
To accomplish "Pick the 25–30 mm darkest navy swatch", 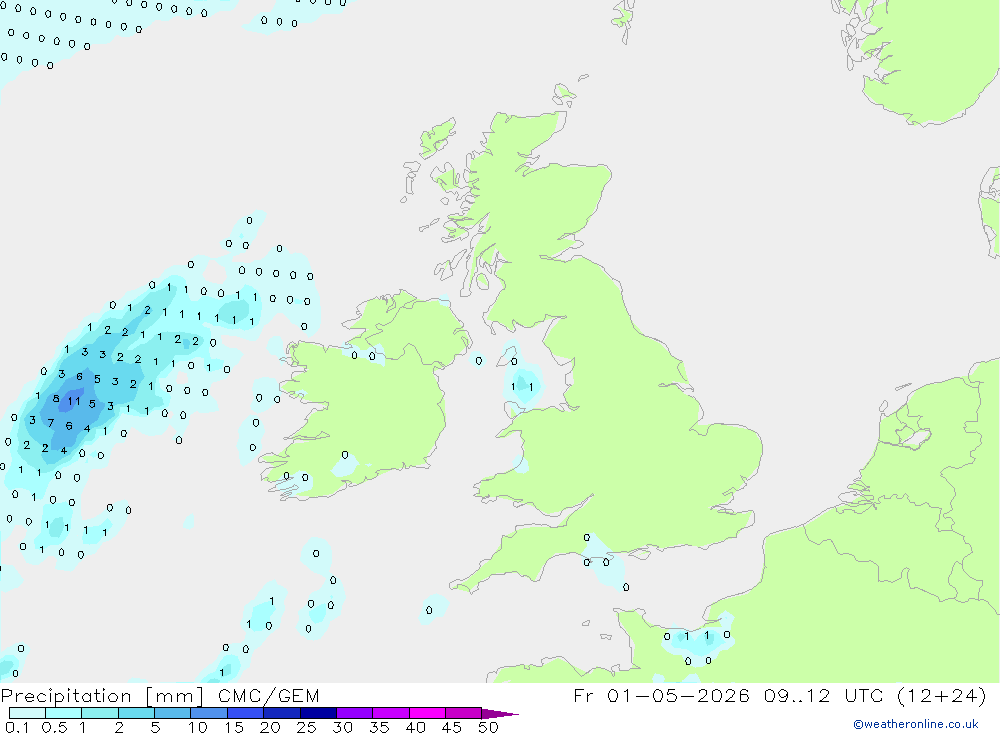I will tap(318, 713).
